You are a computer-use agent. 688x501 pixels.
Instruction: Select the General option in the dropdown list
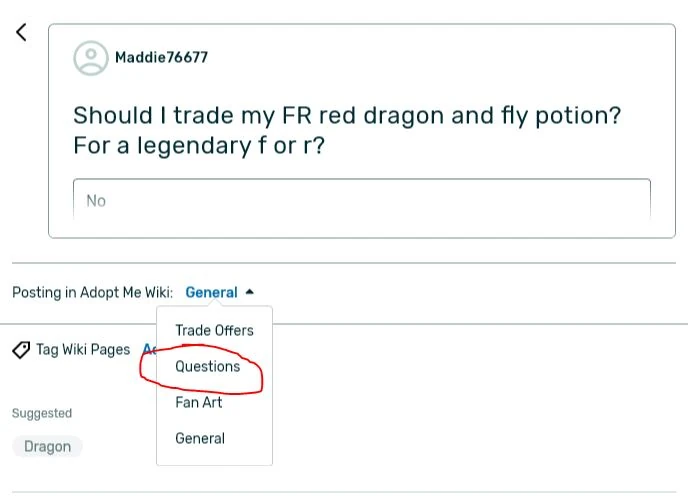(200, 438)
